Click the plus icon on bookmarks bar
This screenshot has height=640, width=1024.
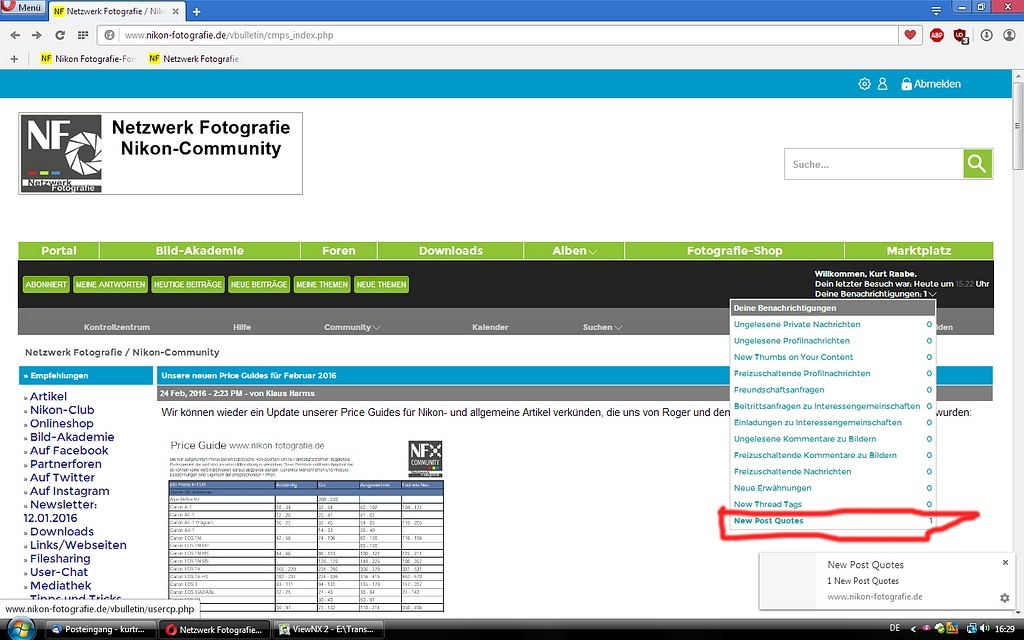click(x=14, y=59)
